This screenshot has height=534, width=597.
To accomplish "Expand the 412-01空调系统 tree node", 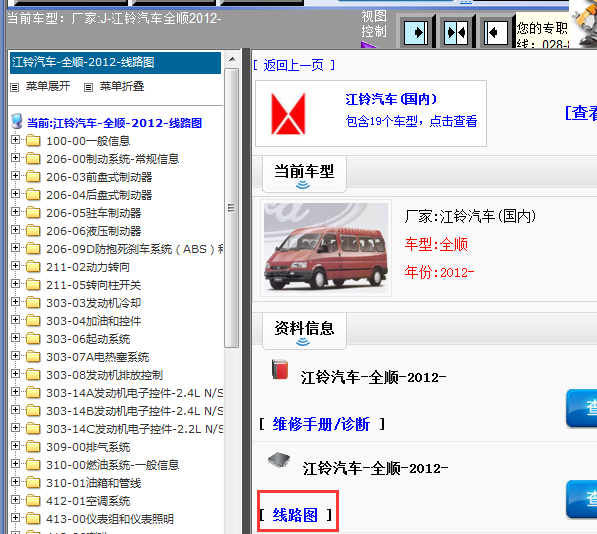I will [x=15, y=499].
